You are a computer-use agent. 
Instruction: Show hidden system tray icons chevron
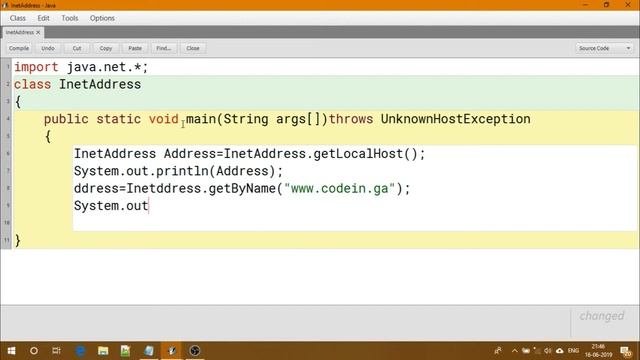tap(515, 351)
